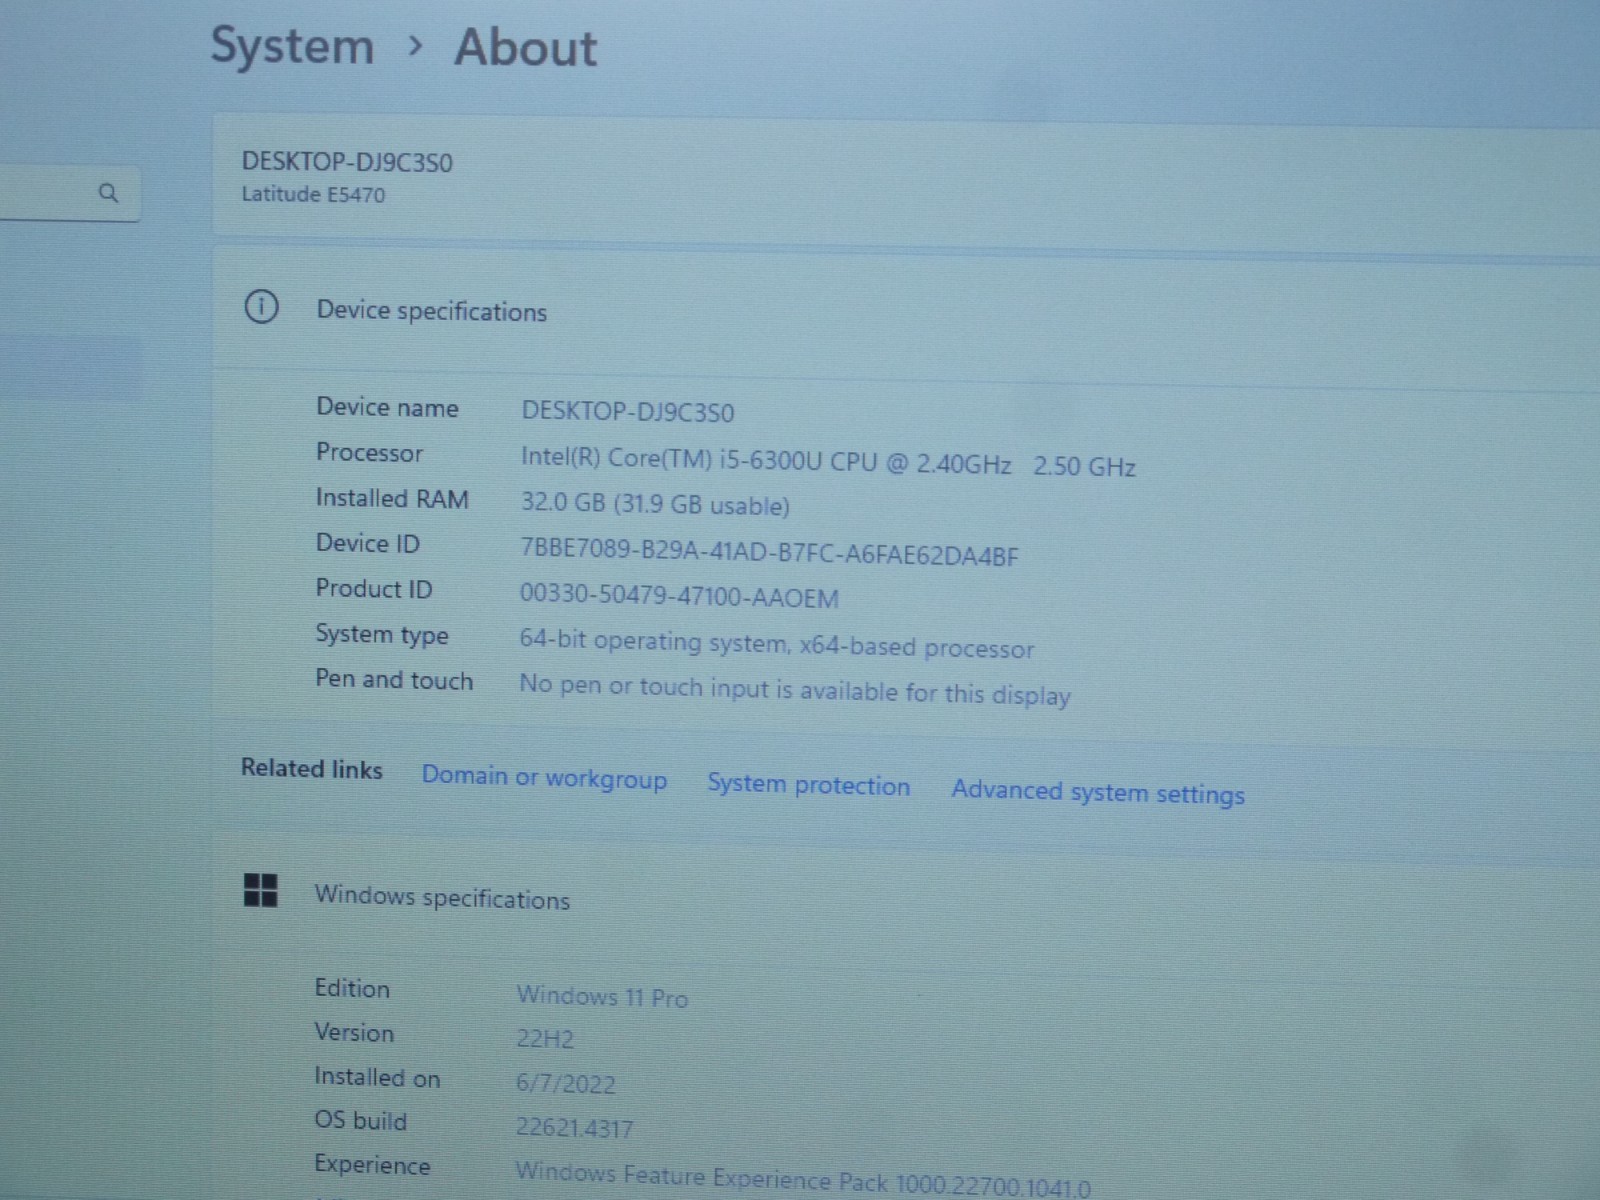Click the Device specifications info icon

pyautogui.click(x=261, y=307)
